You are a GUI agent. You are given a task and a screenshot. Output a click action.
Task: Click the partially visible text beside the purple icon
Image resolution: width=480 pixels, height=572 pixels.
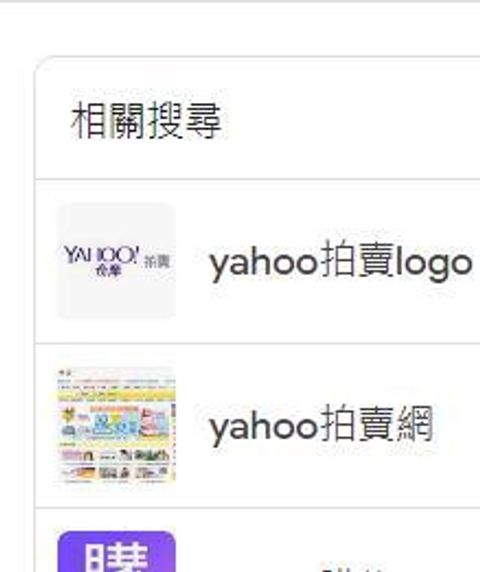coord(352,569)
